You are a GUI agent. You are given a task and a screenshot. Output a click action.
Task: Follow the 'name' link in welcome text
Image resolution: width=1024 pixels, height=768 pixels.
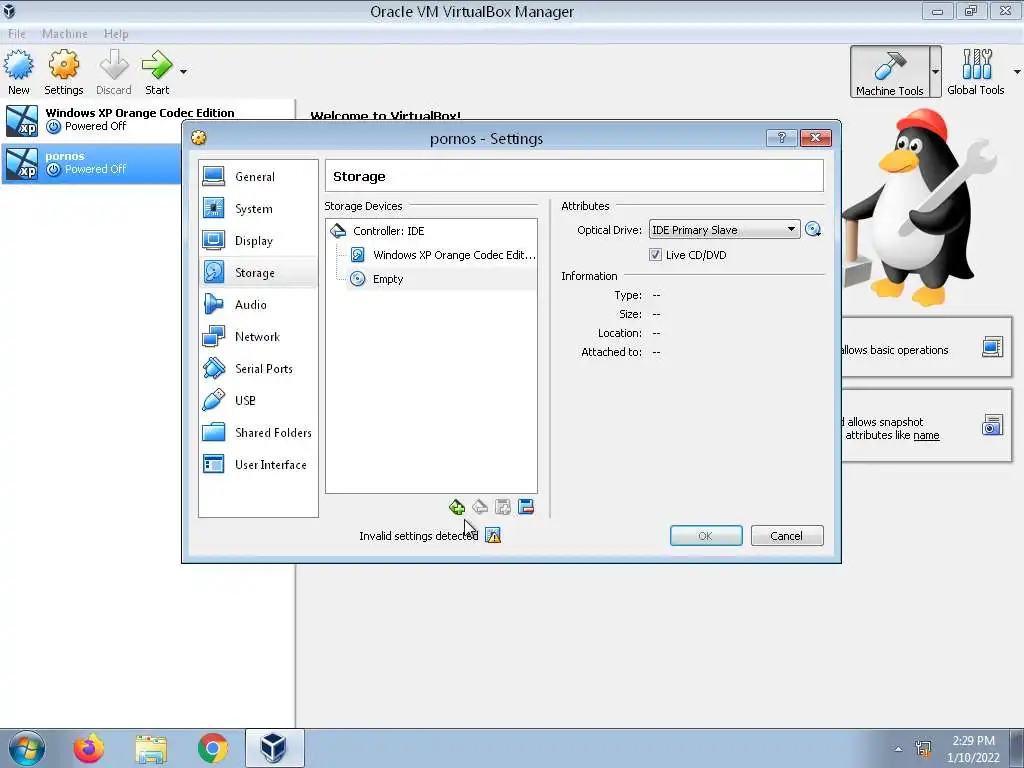(x=926, y=435)
